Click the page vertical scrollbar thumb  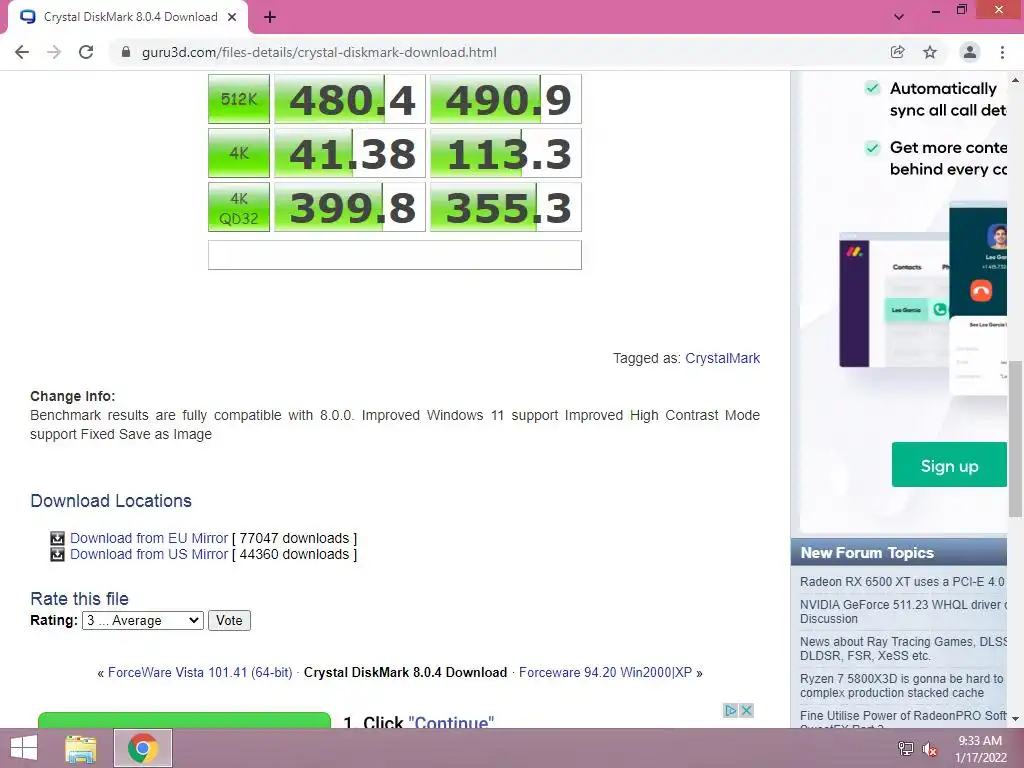coord(1016,438)
